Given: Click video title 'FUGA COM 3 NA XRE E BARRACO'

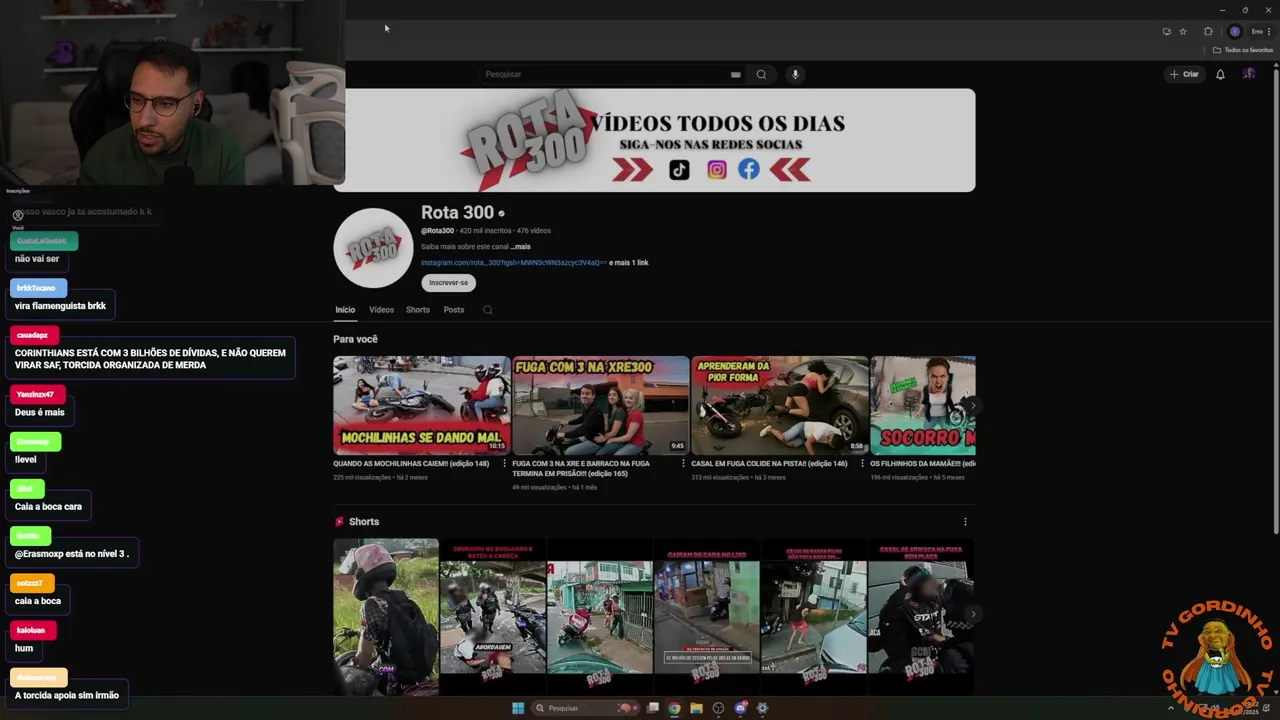Looking at the screenshot, I should pyautogui.click(x=581, y=469).
